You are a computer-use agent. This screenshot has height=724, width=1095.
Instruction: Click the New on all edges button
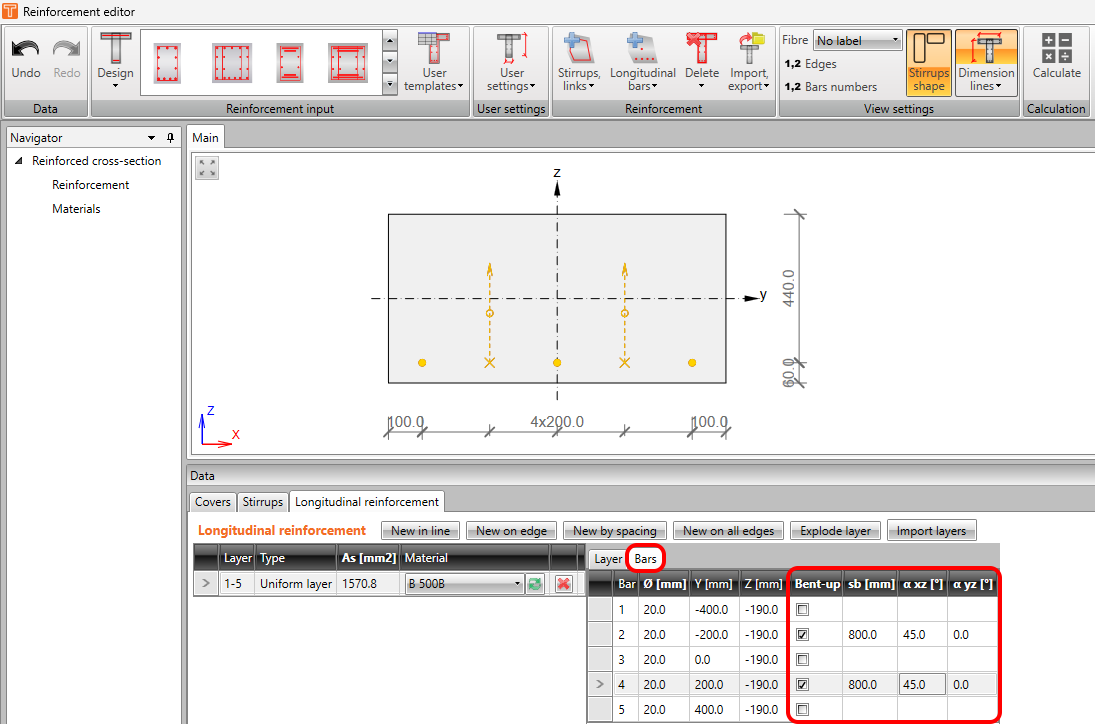pyautogui.click(x=728, y=531)
